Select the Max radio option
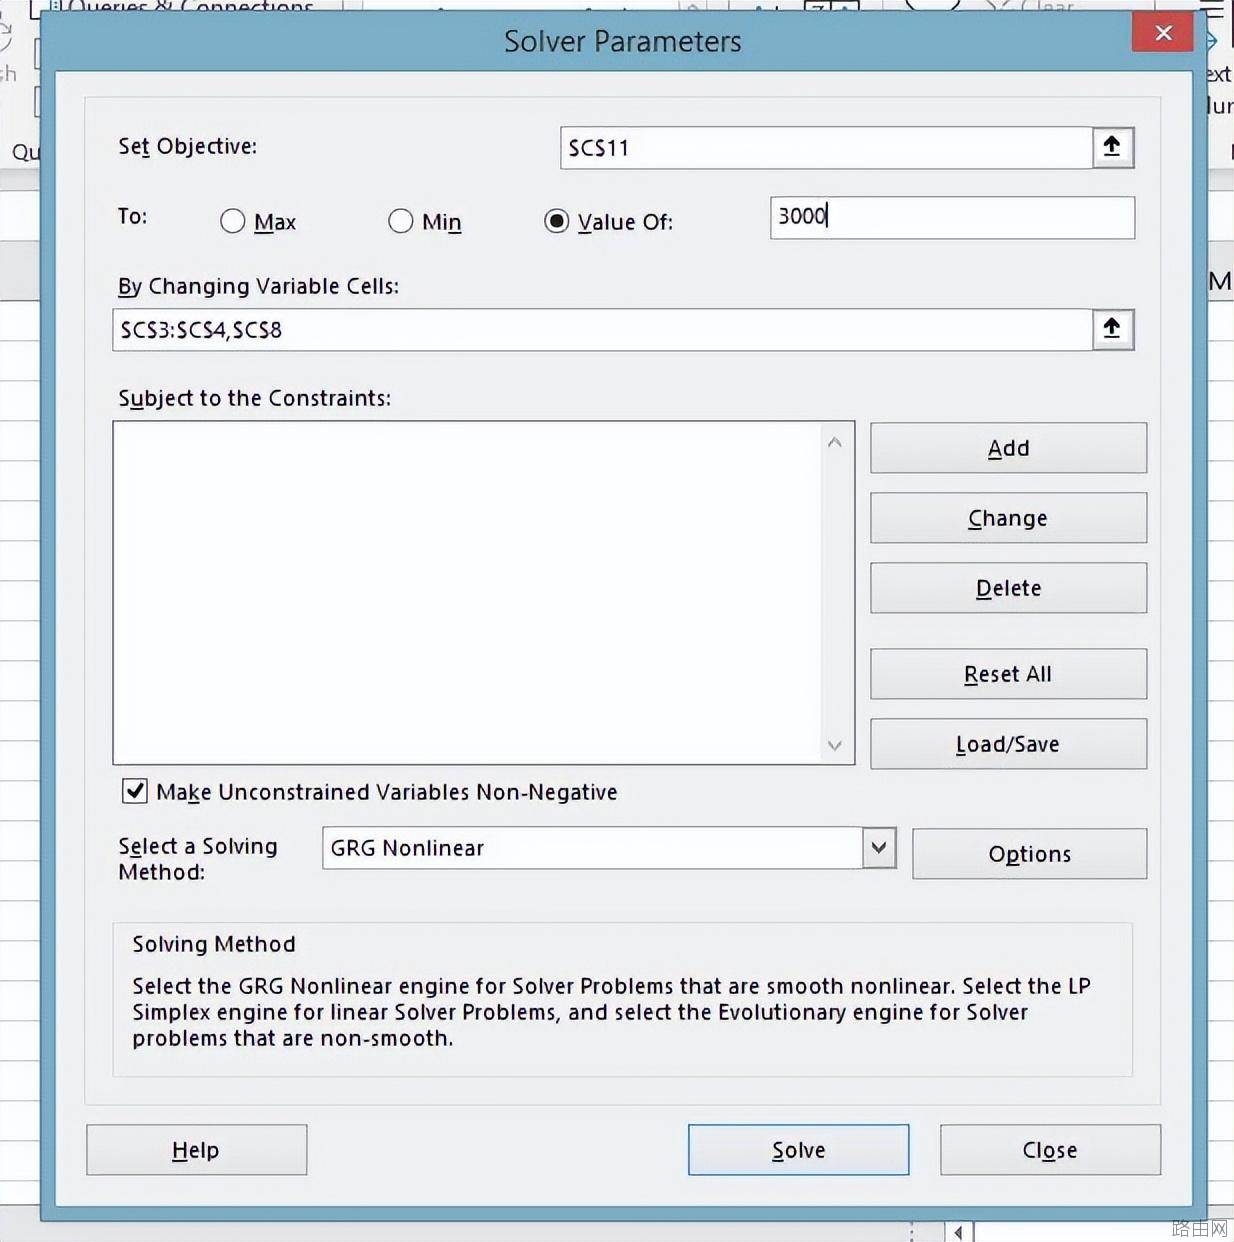The width and height of the screenshot is (1234, 1242). coord(233,221)
